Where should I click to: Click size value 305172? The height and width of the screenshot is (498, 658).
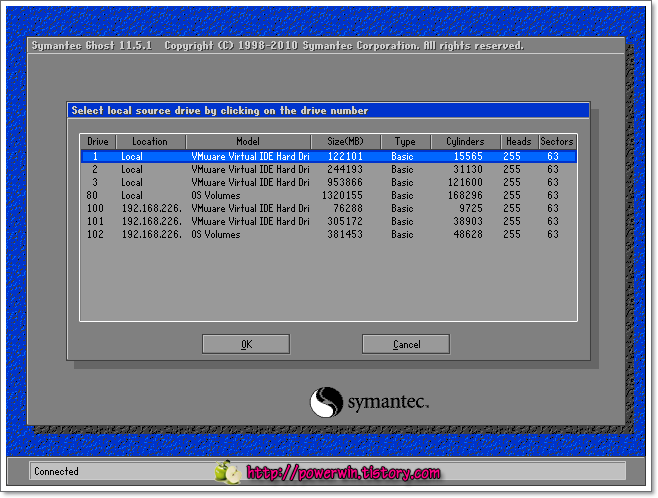tap(345, 222)
